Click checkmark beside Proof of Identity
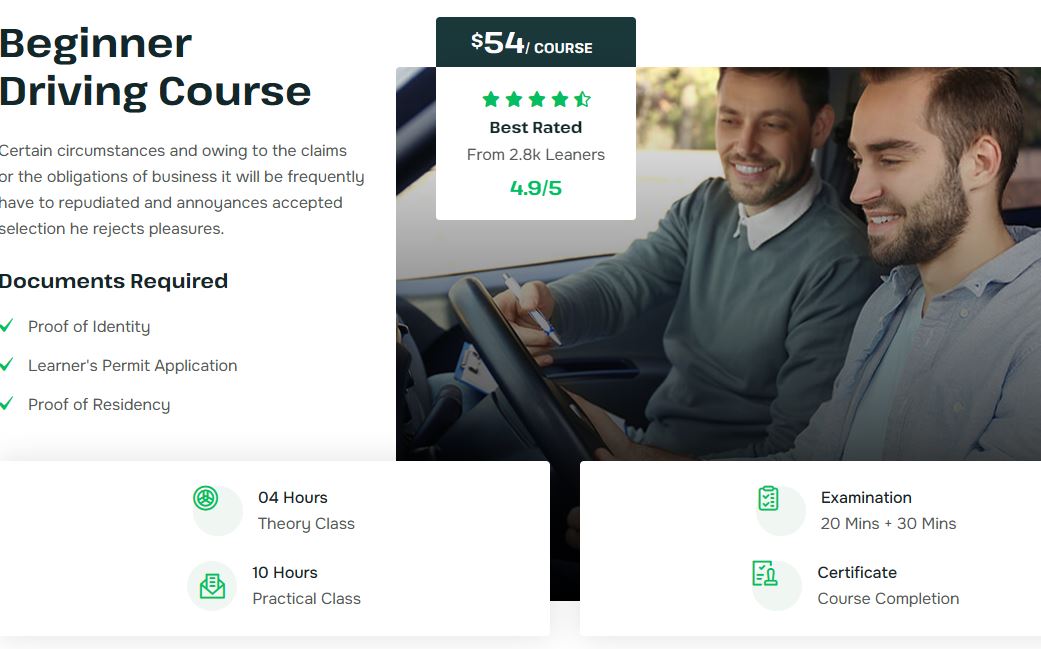Image resolution: width=1041 pixels, height=649 pixels. (6, 325)
